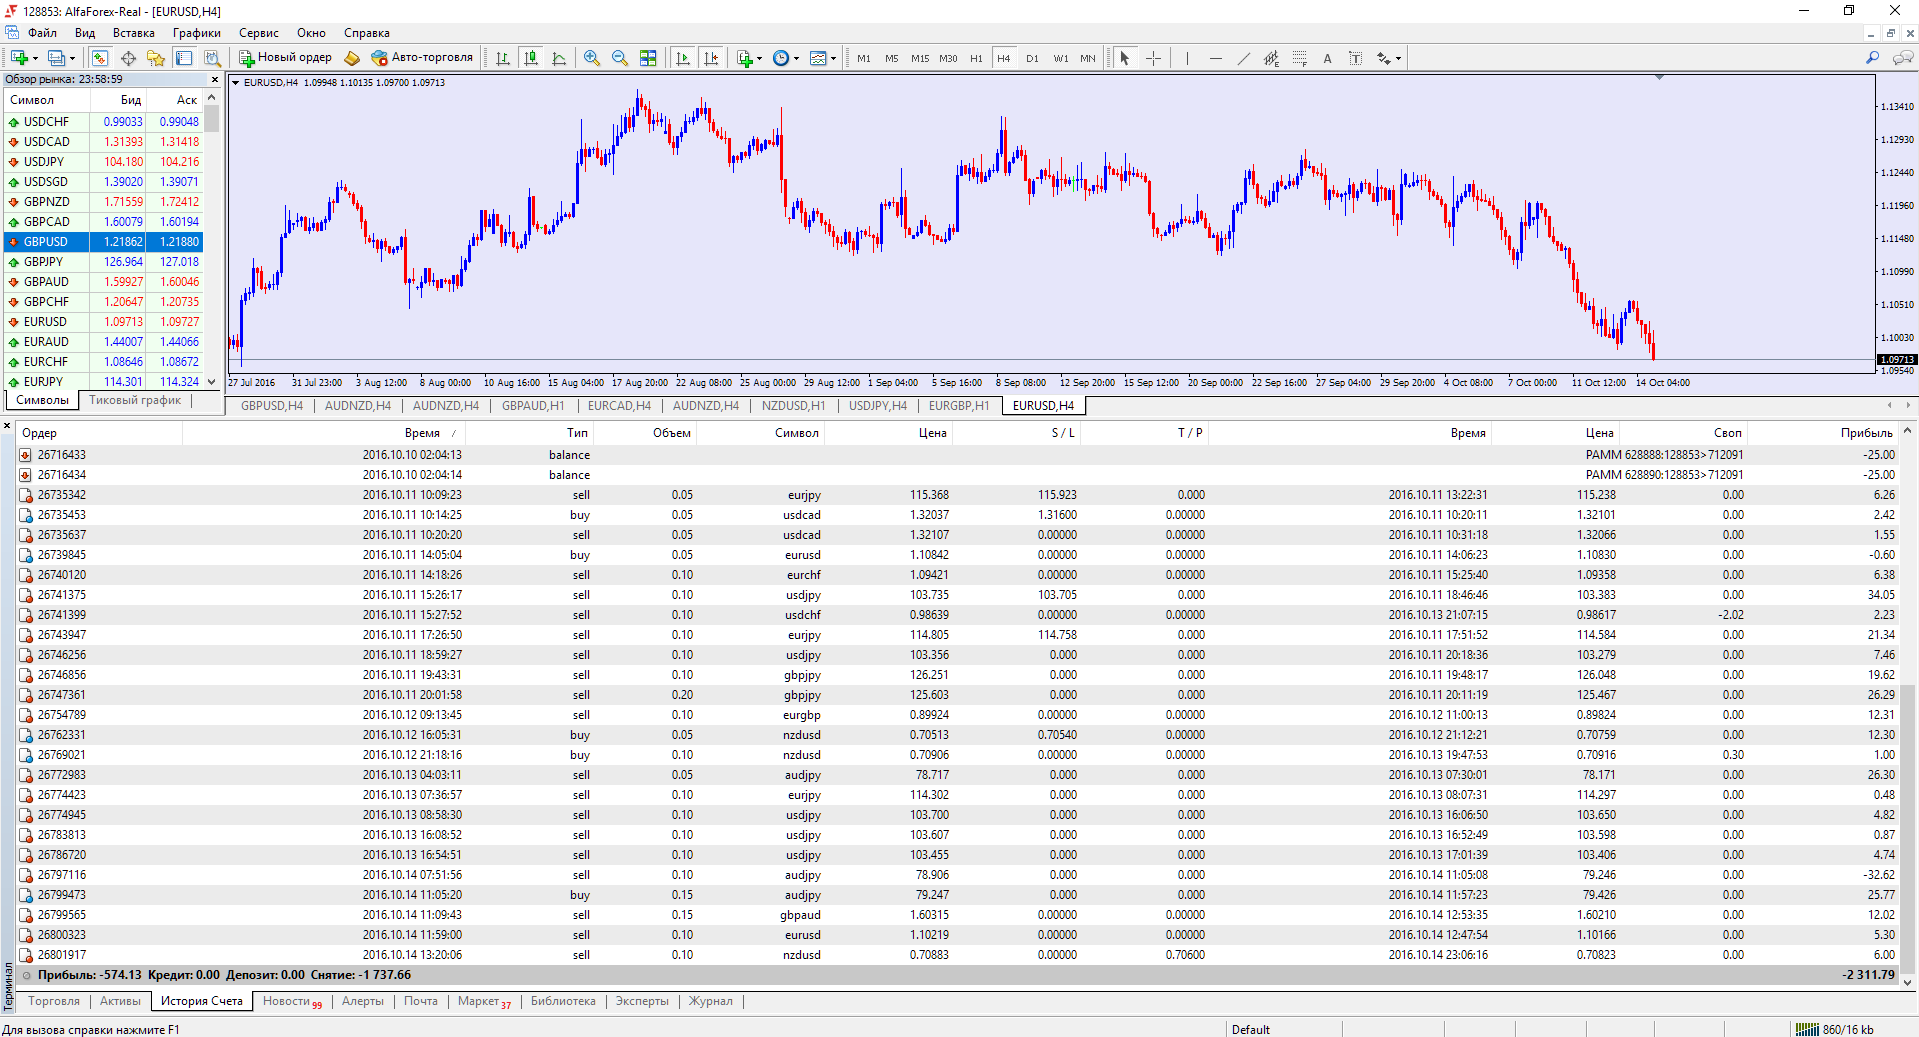Zoom out on the chart
Viewport: 1919px width, 1037px height.
(620, 58)
